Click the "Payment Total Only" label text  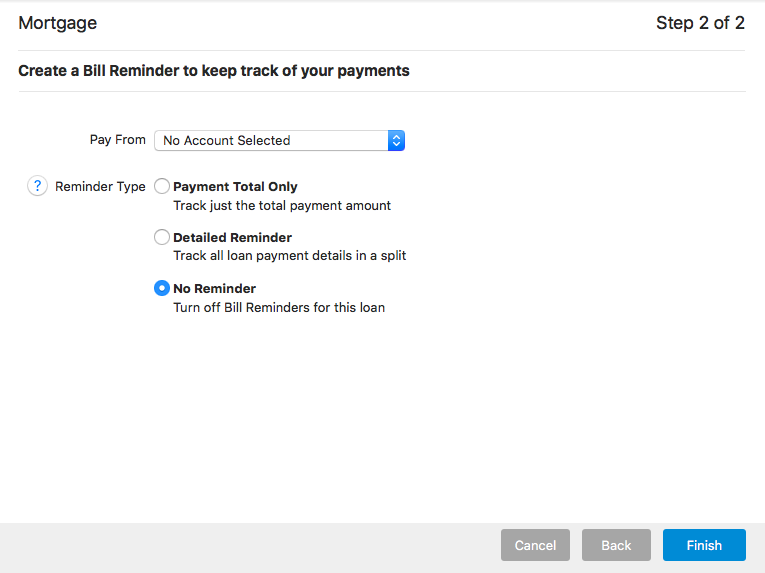click(235, 186)
